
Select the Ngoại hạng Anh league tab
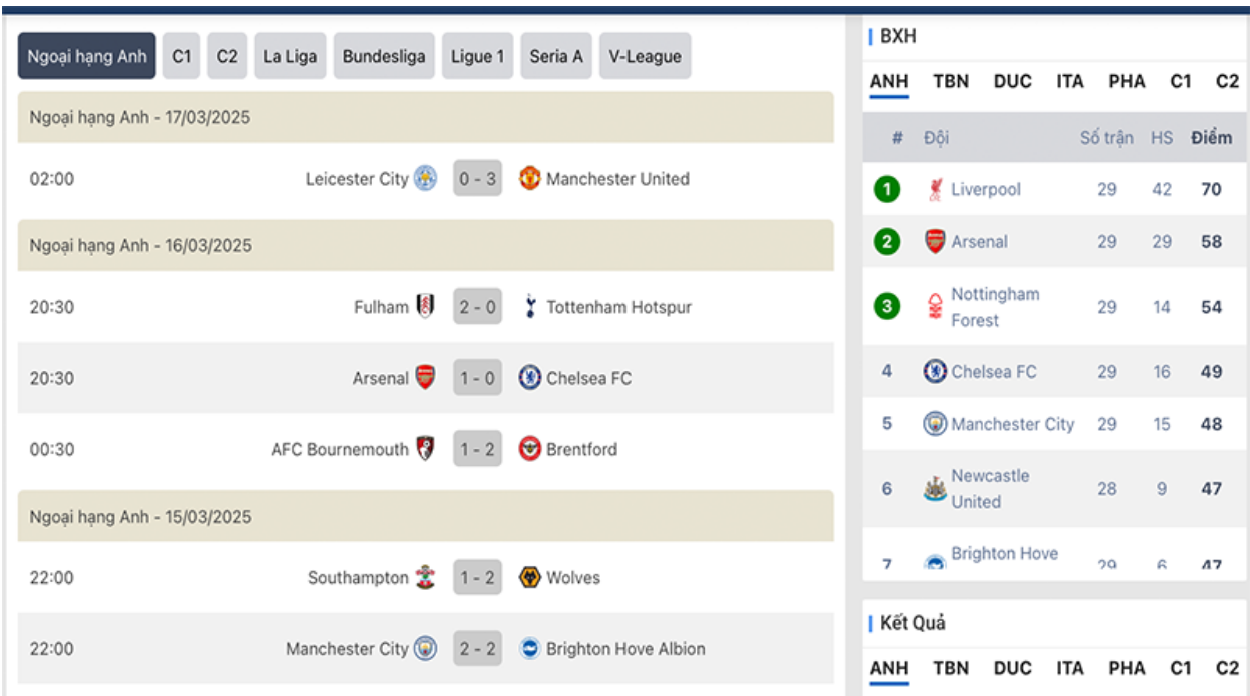tap(87, 57)
